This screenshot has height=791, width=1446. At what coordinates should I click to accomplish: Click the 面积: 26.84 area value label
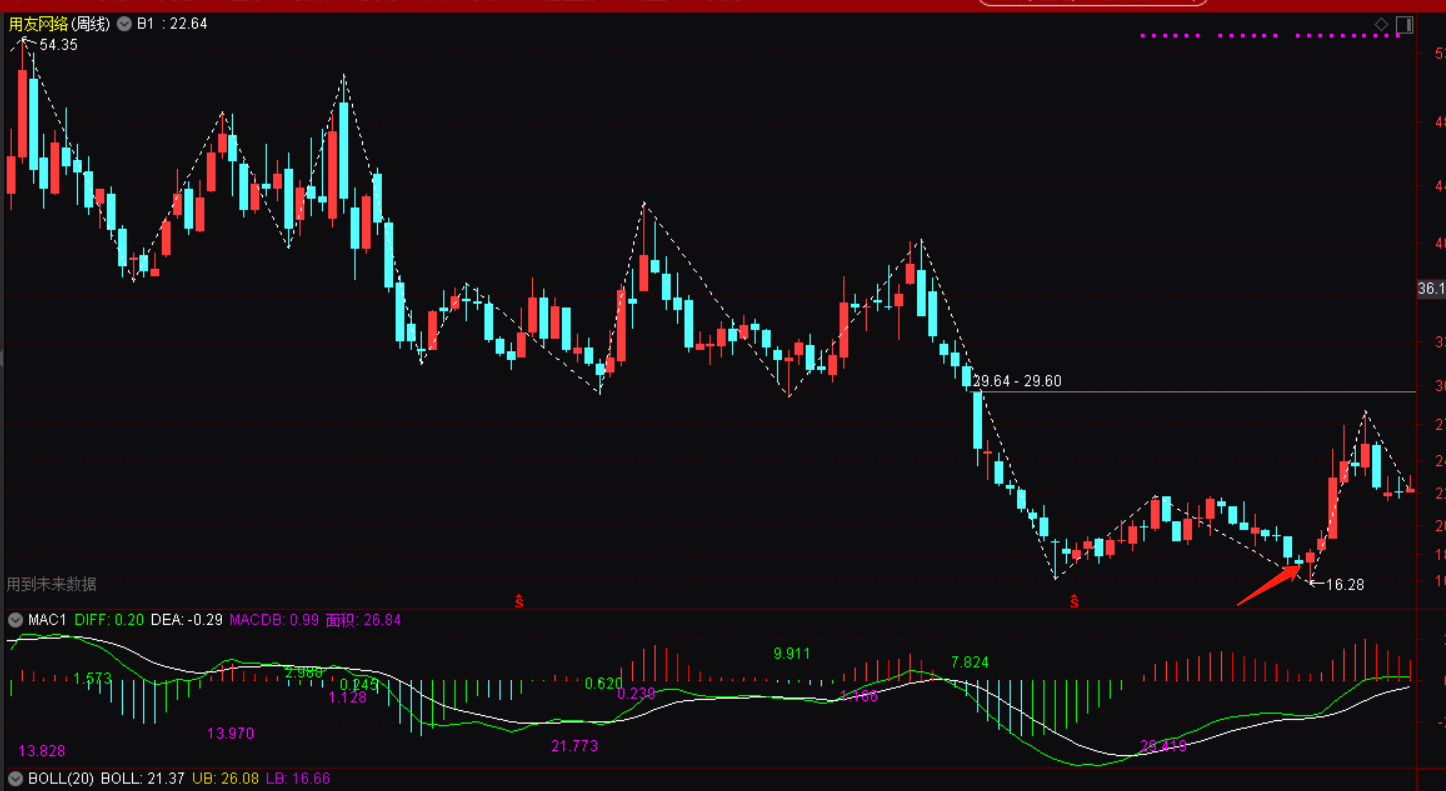pos(363,620)
